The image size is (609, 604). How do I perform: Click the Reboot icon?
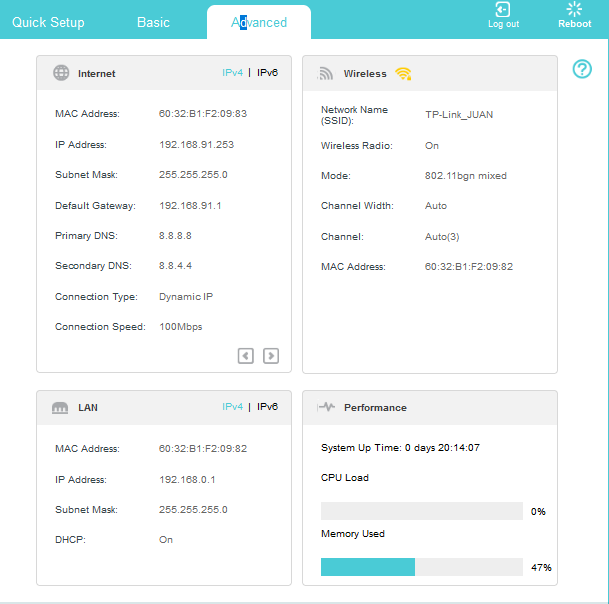[574, 10]
